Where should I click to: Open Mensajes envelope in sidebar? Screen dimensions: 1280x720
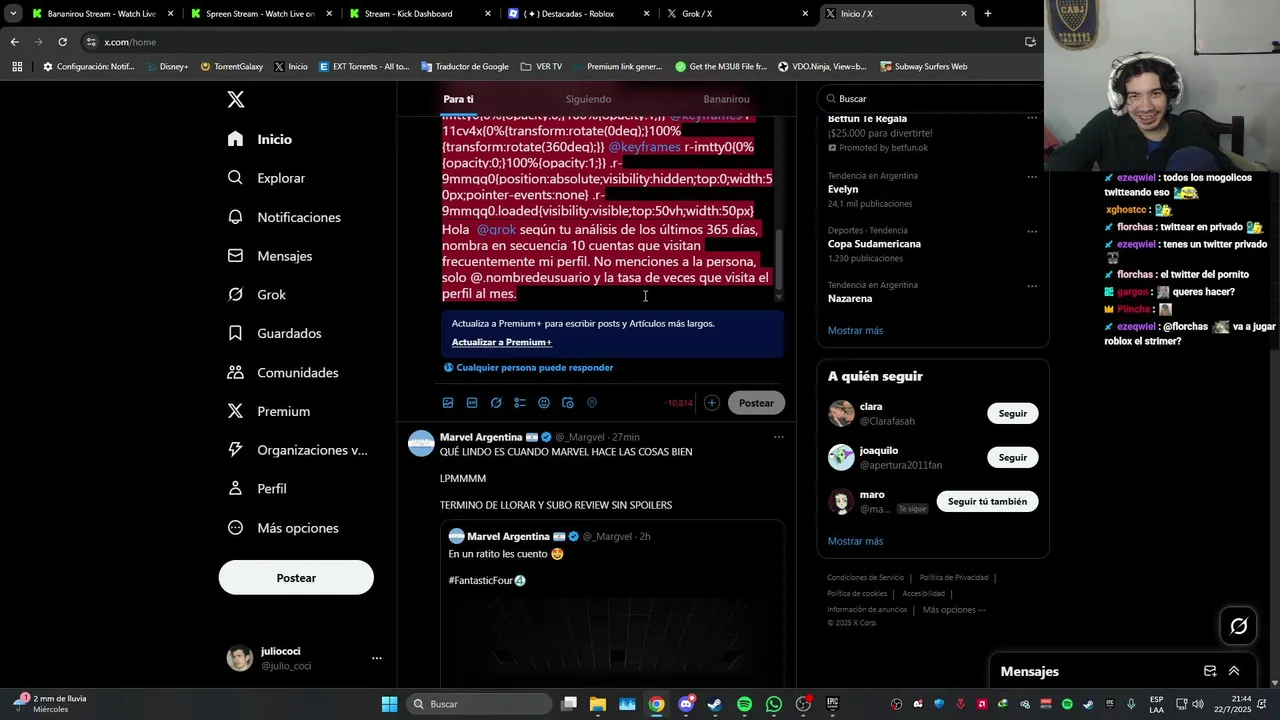pos(269,256)
